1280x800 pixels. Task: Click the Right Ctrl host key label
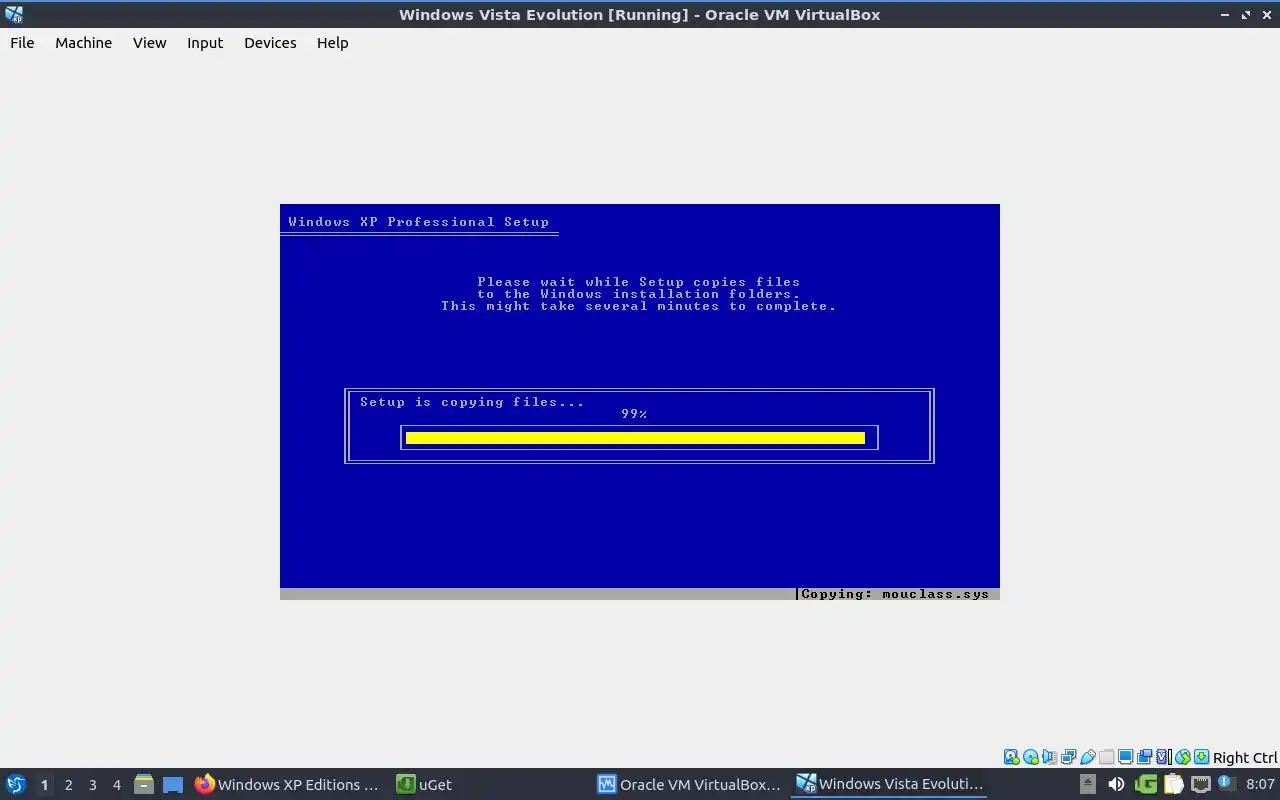pos(1245,758)
